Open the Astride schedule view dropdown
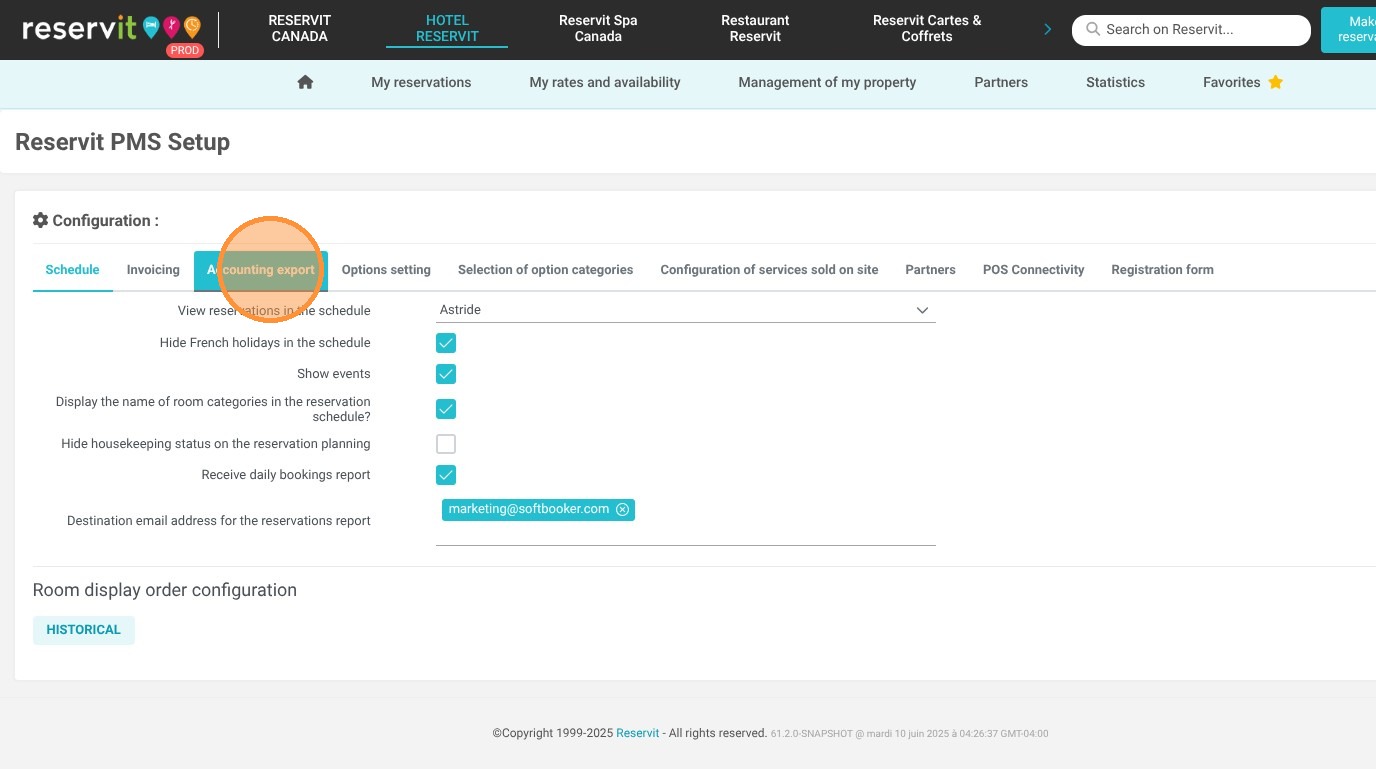Screen dimensions: 1376x769 point(686,310)
